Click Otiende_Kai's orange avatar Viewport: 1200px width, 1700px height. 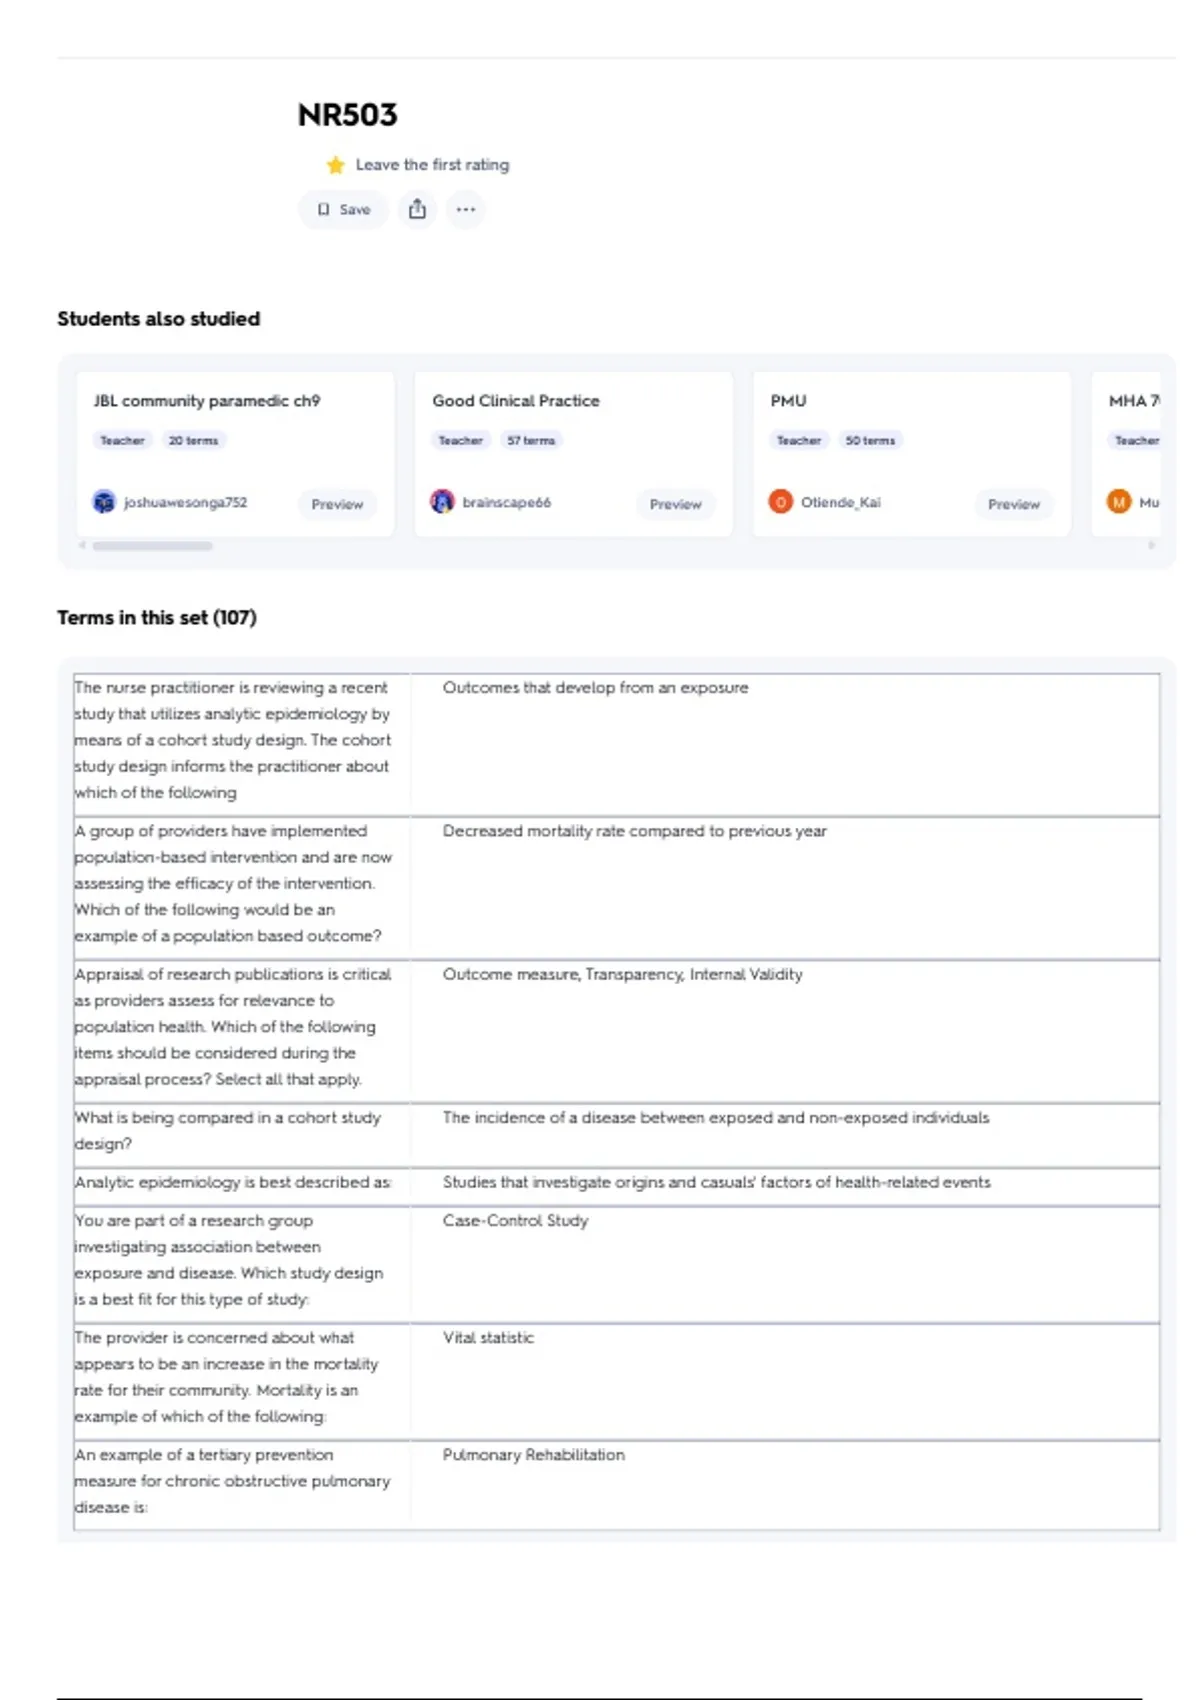click(780, 502)
